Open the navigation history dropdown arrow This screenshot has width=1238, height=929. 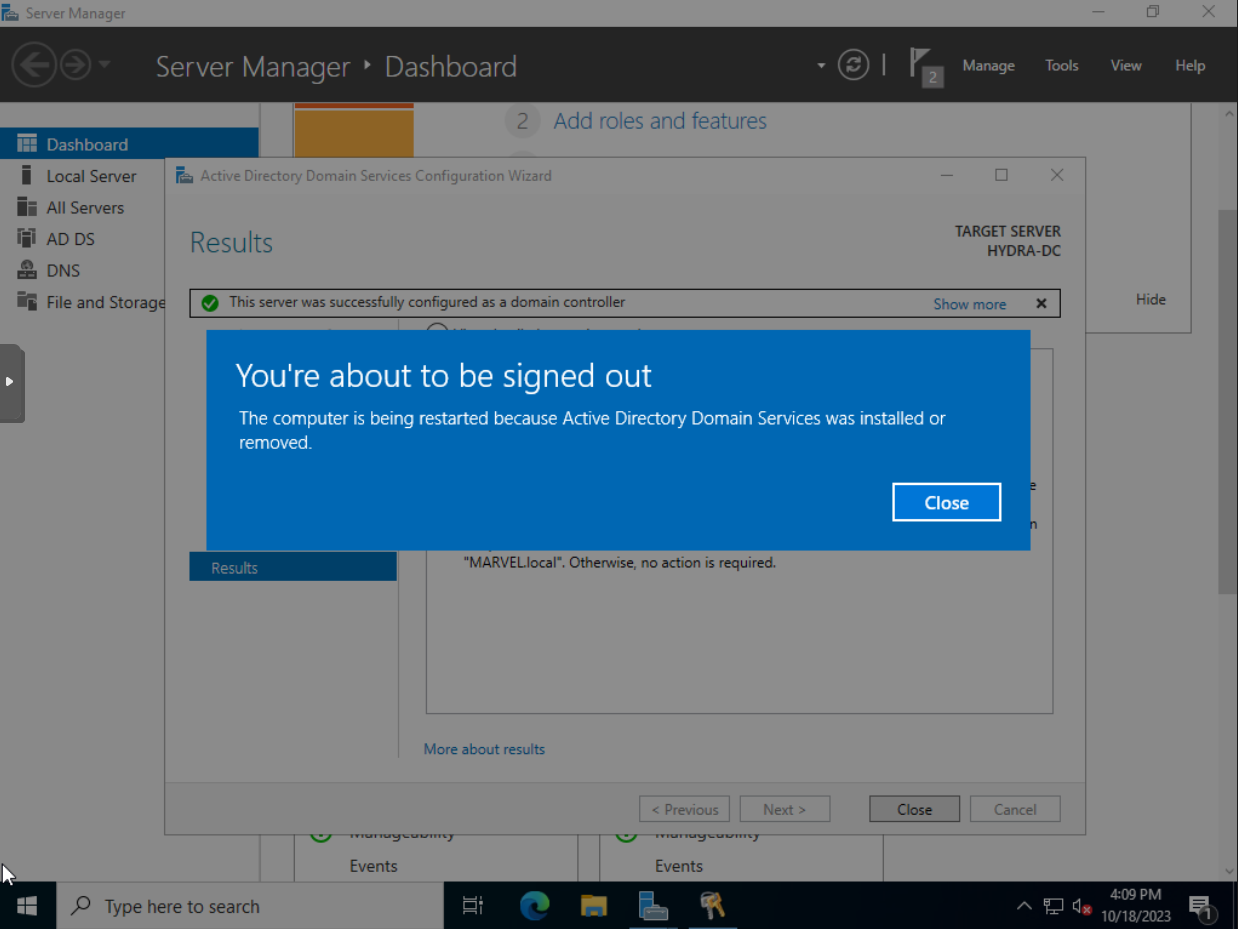point(104,66)
